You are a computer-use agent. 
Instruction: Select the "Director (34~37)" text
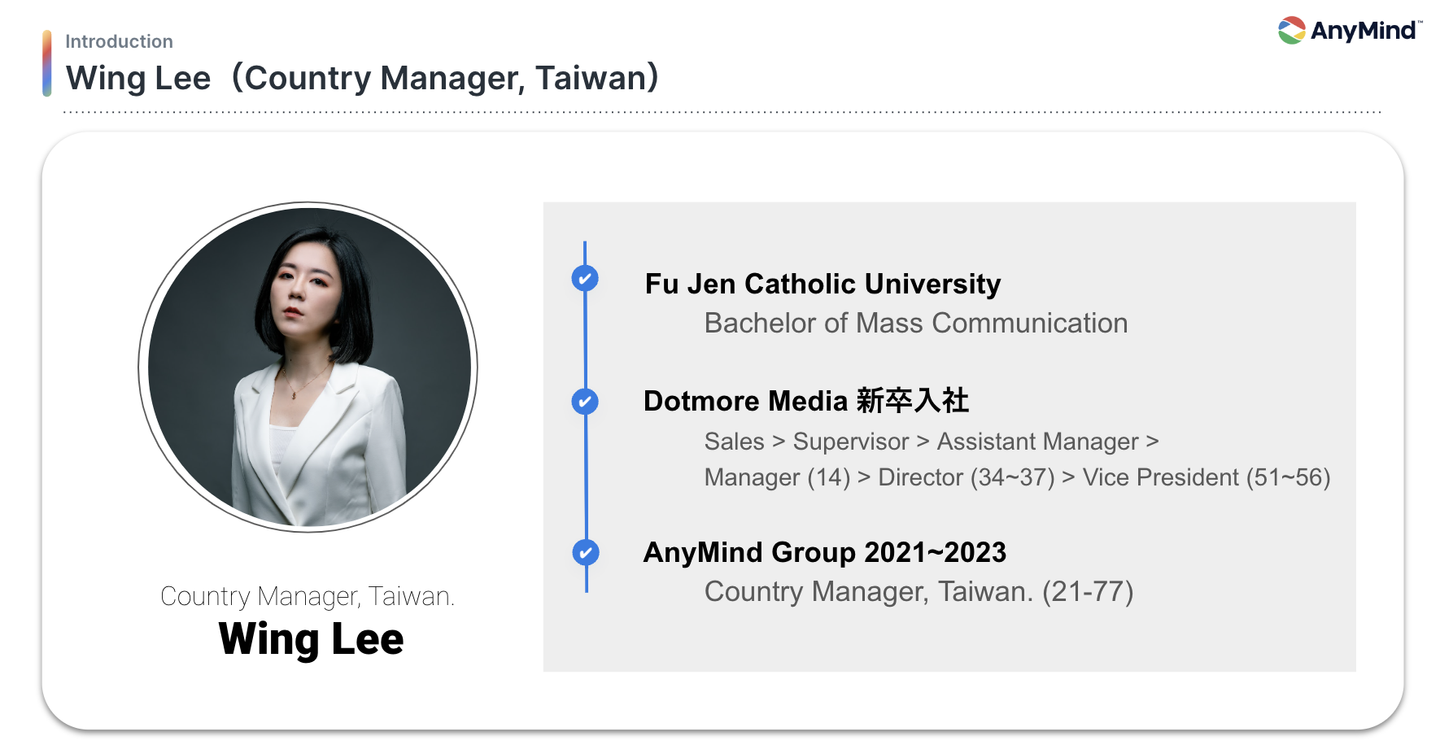(966, 477)
